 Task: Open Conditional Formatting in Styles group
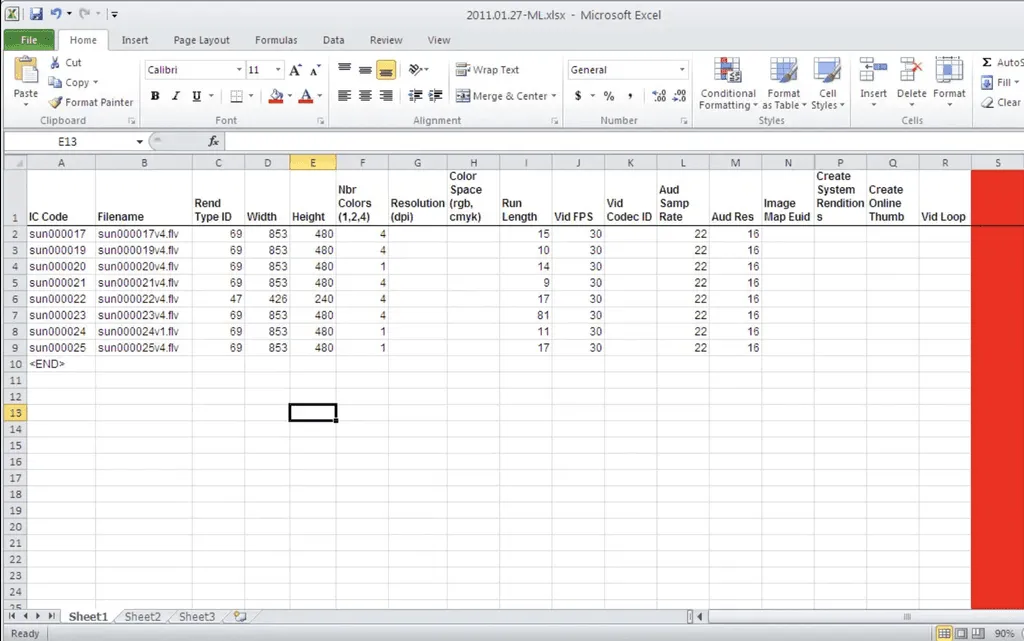(727, 74)
